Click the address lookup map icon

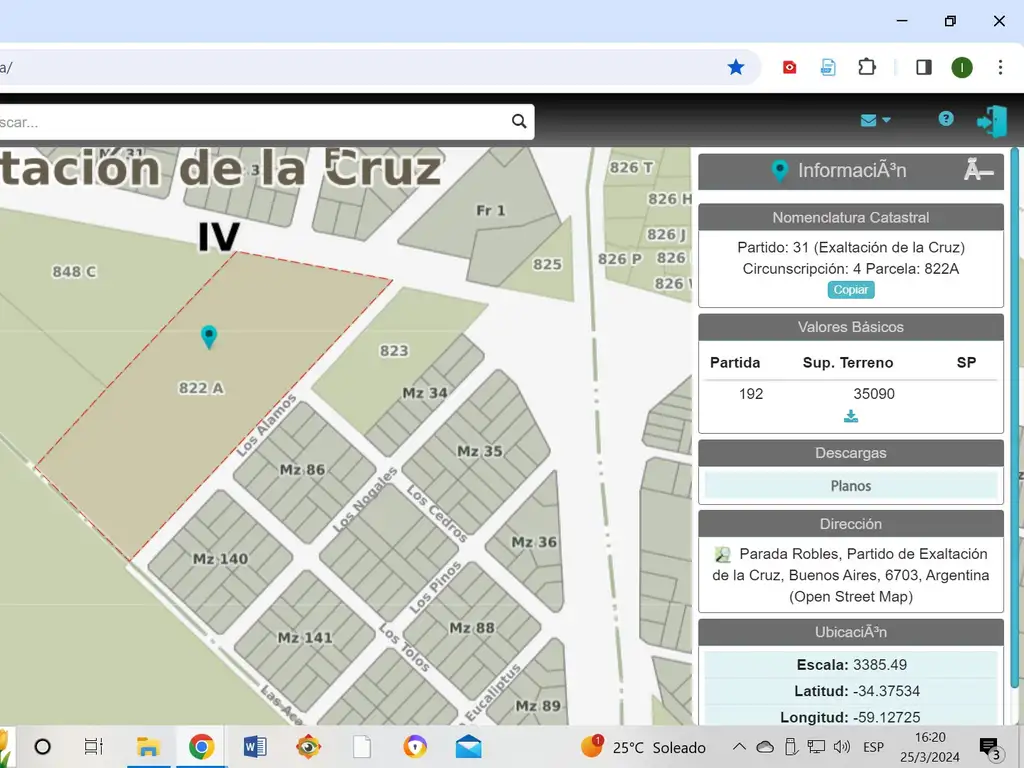point(723,554)
